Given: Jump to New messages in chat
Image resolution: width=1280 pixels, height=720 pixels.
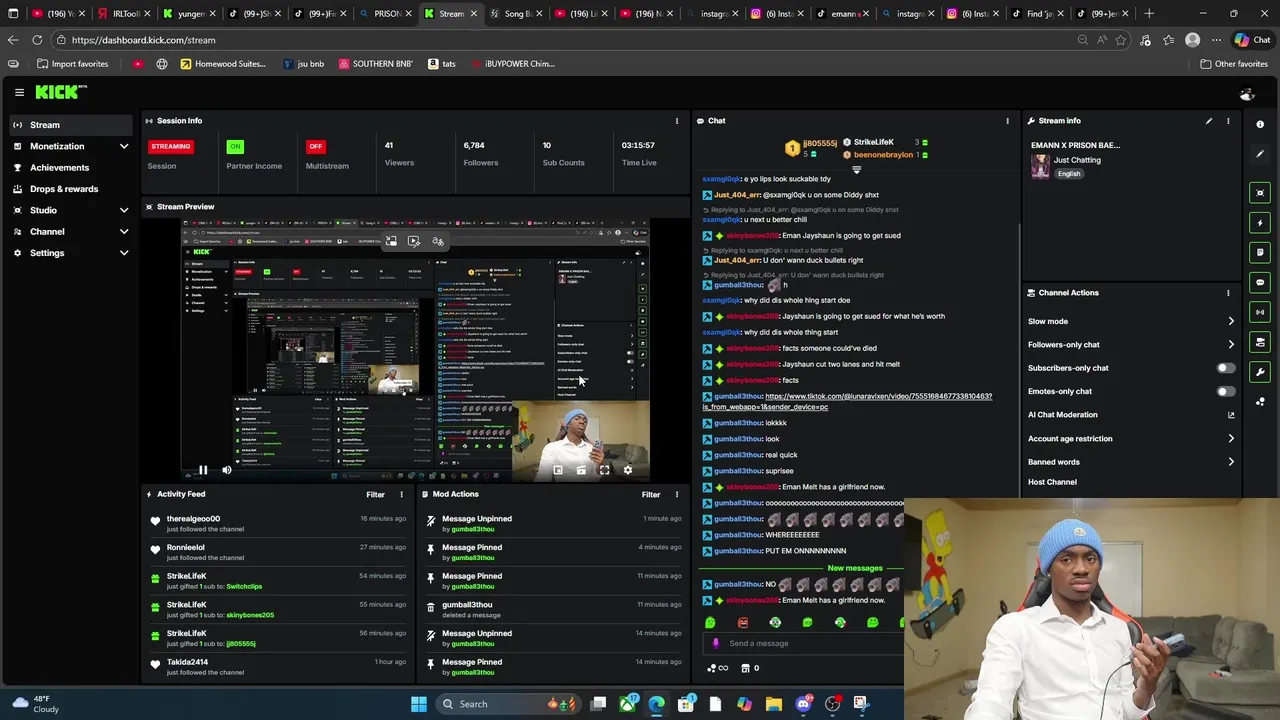Looking at the screenshot, I should [855, 568].
